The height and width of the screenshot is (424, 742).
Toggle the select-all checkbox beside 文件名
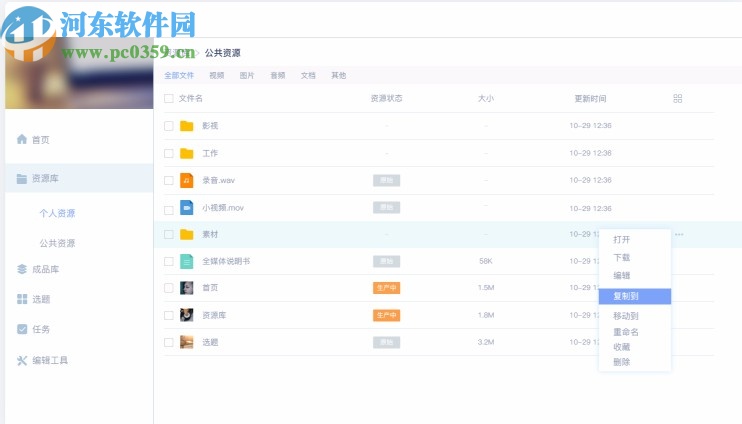point(168,98)
